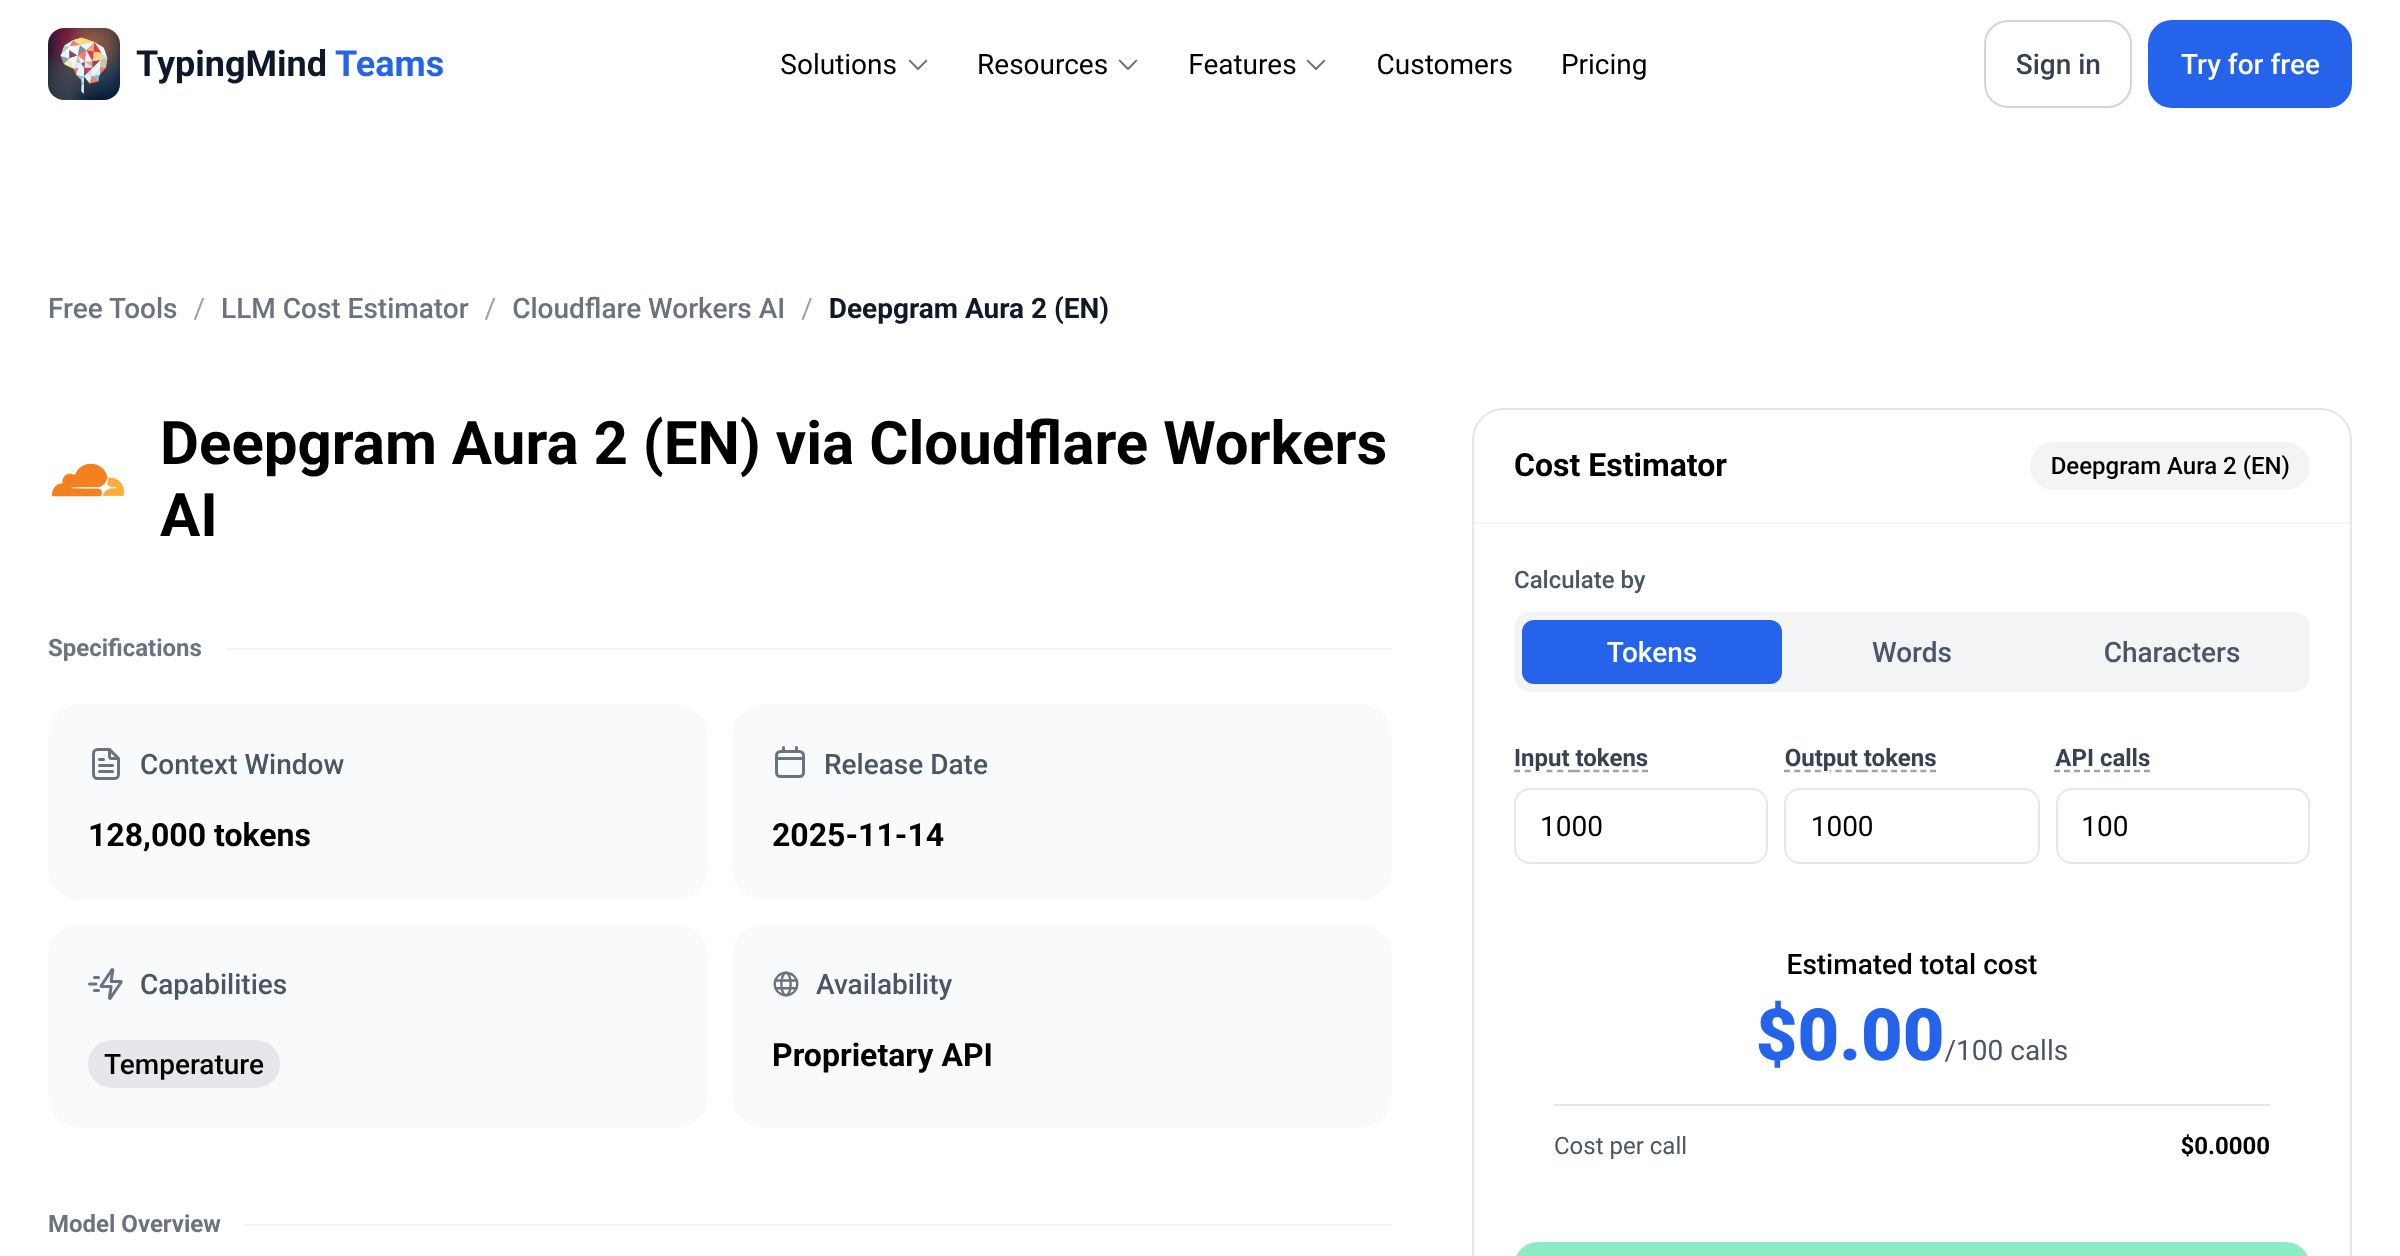Click the Capabilities lightning bolt icon
Screen dimensions: 2400x1256
[x=106, y=984]
